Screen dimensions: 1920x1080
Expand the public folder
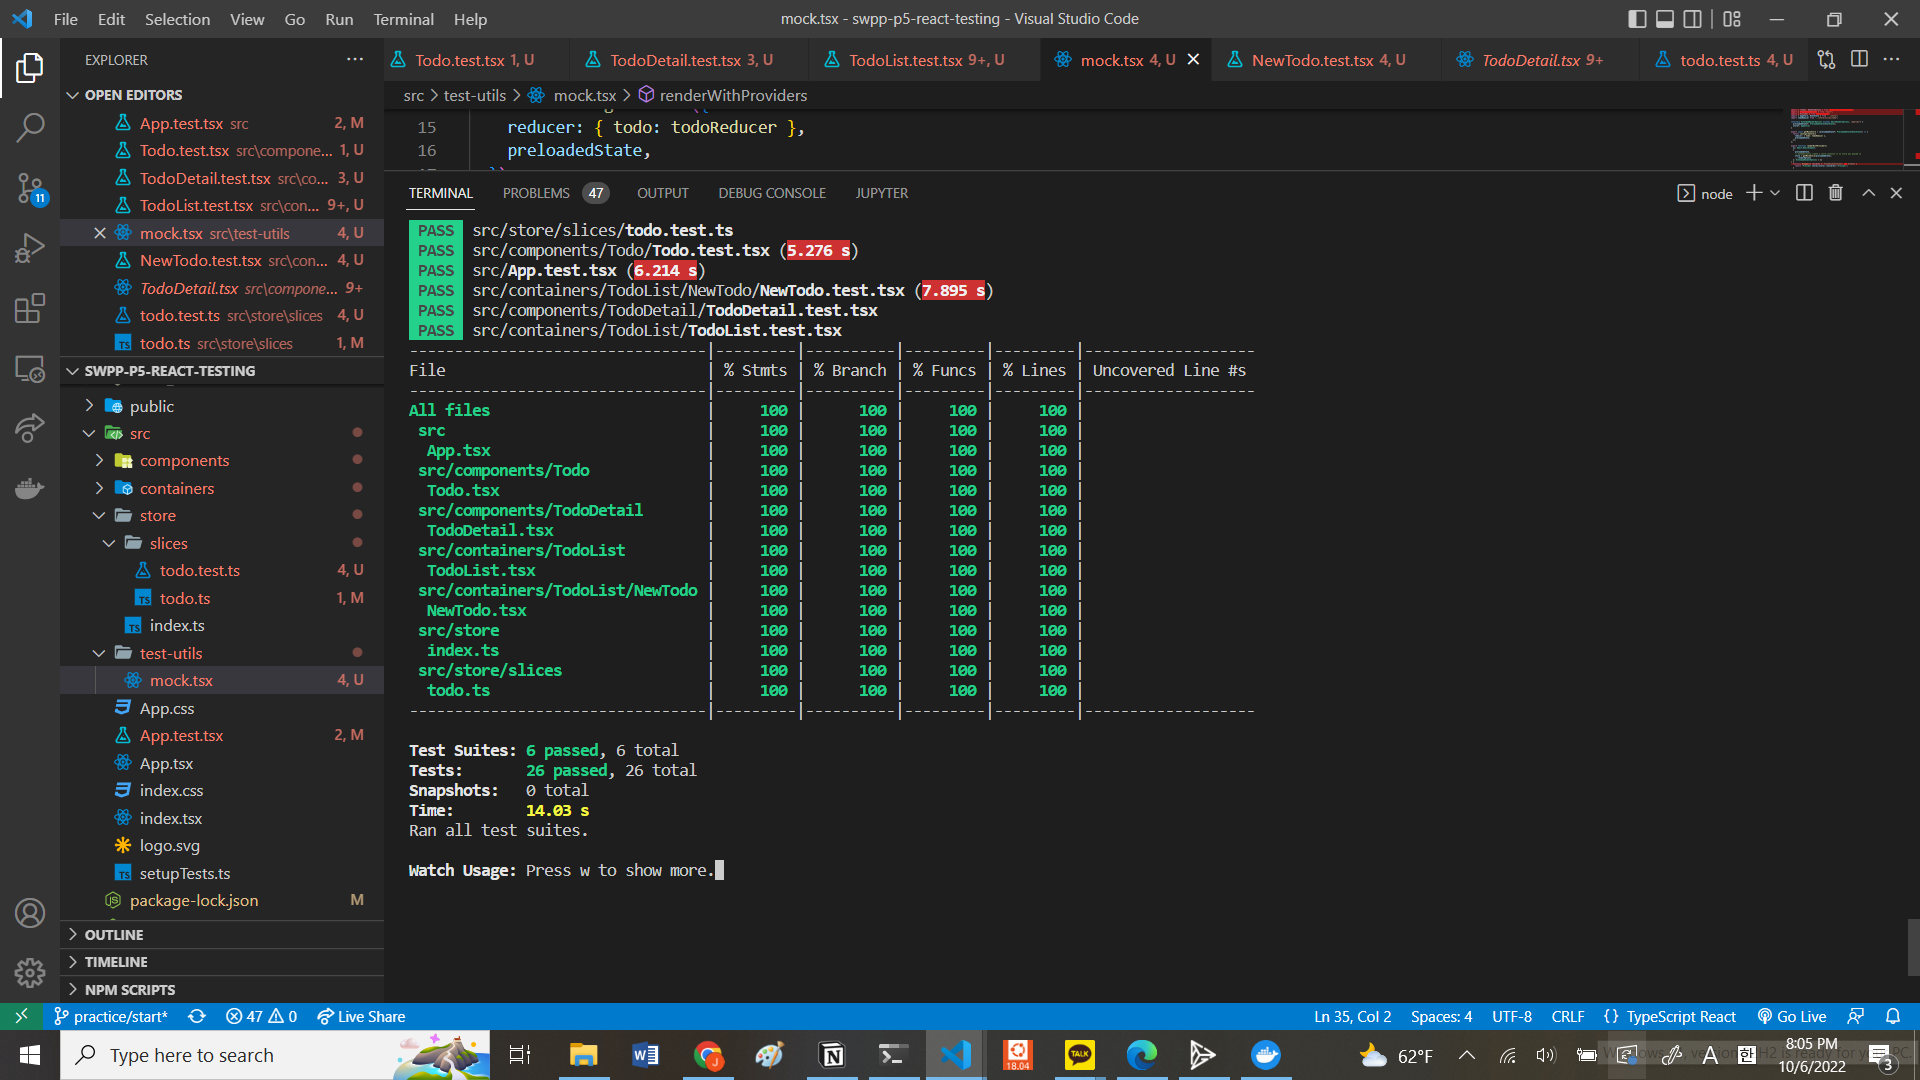[x=151, y=406]
